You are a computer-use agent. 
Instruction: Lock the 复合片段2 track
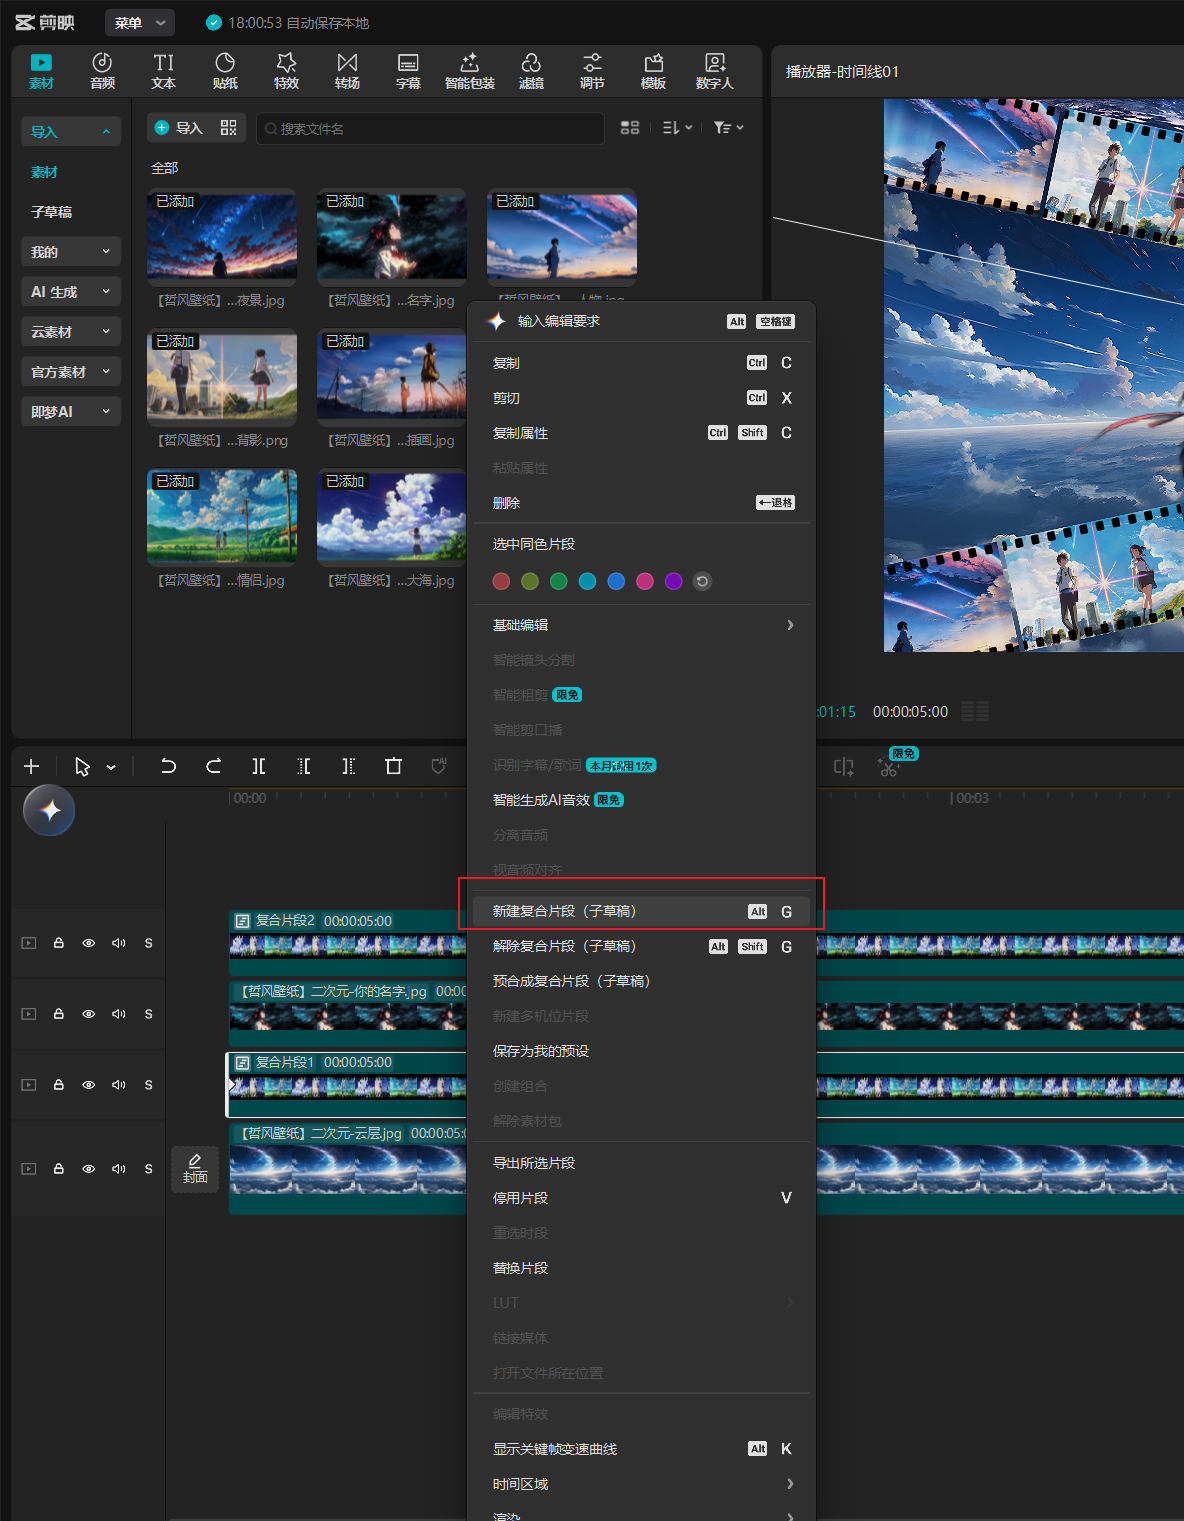(59, 943)
